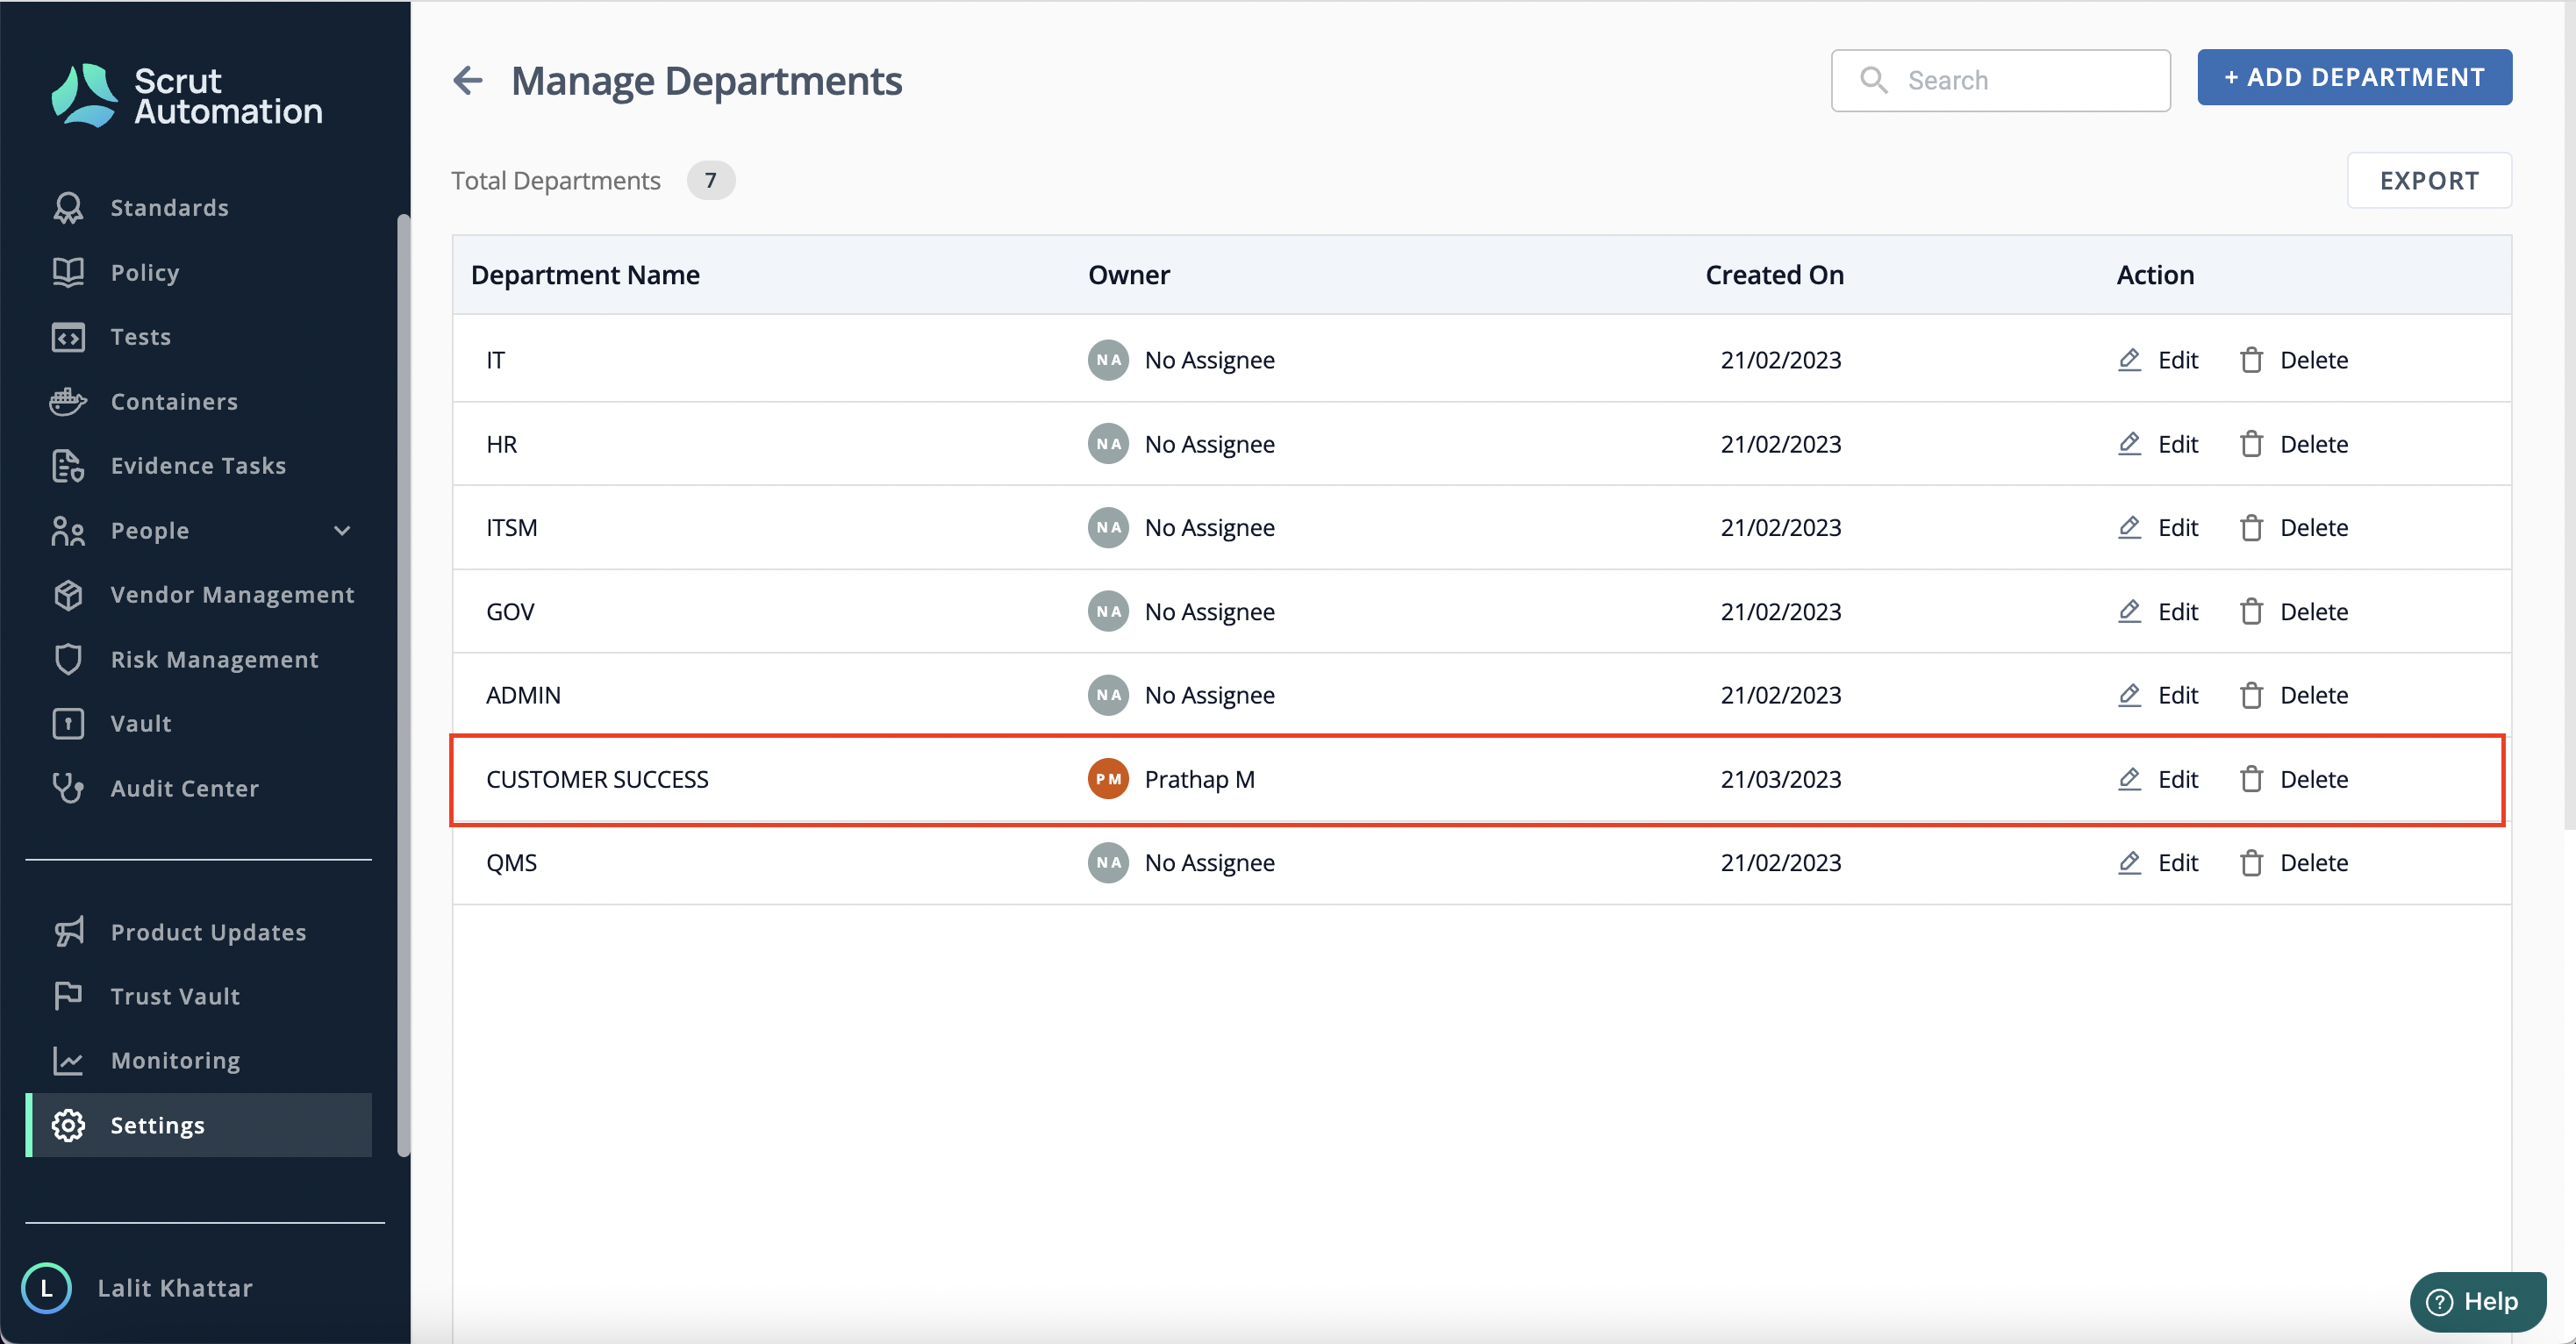
Task: Click the Owner column header
Action: tap(1129, 275)
